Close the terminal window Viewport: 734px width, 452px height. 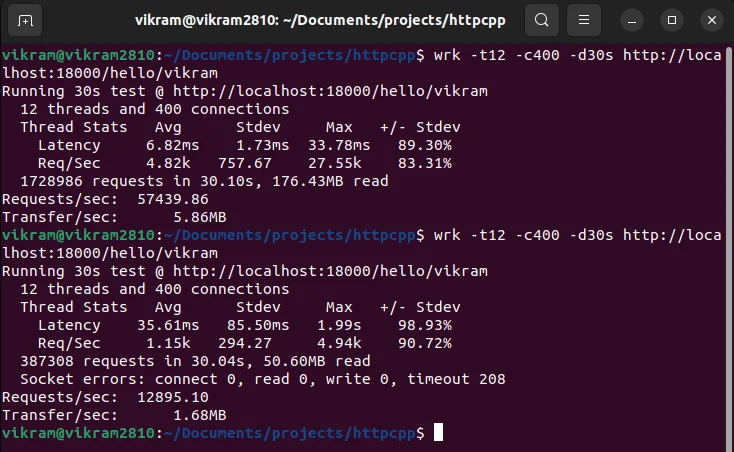pyautogui.click(x=712, y=21)
